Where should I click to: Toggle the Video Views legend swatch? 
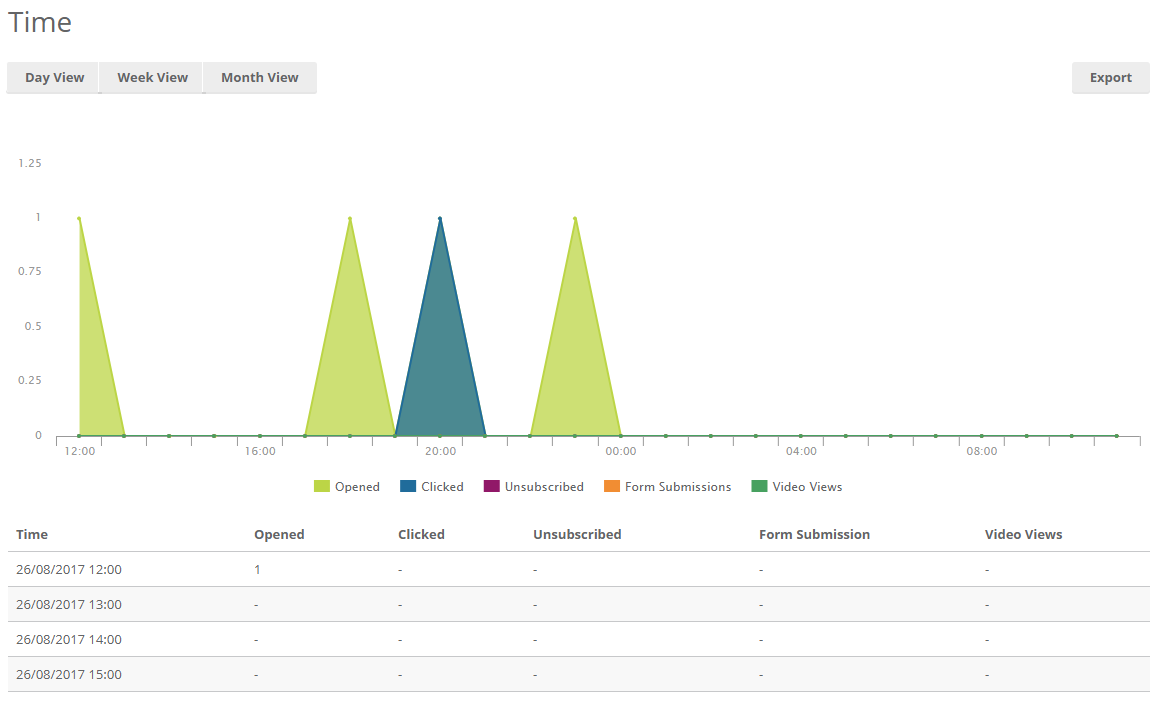759,487
